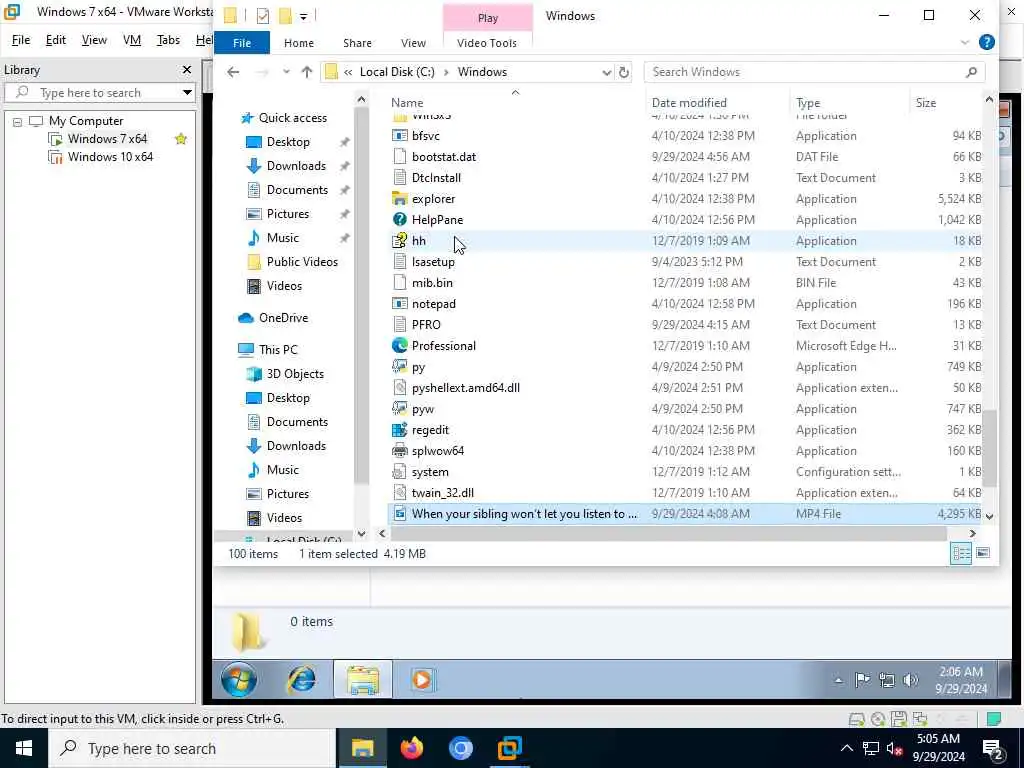Click the Windows 7 Start orb in VM

click(238, 679)
